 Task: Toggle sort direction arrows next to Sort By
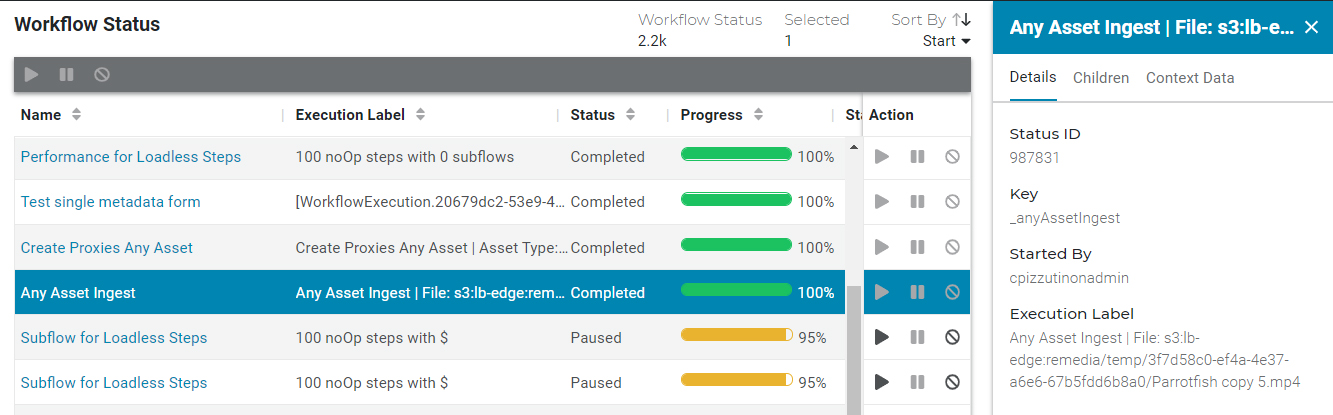pos(962,19)
